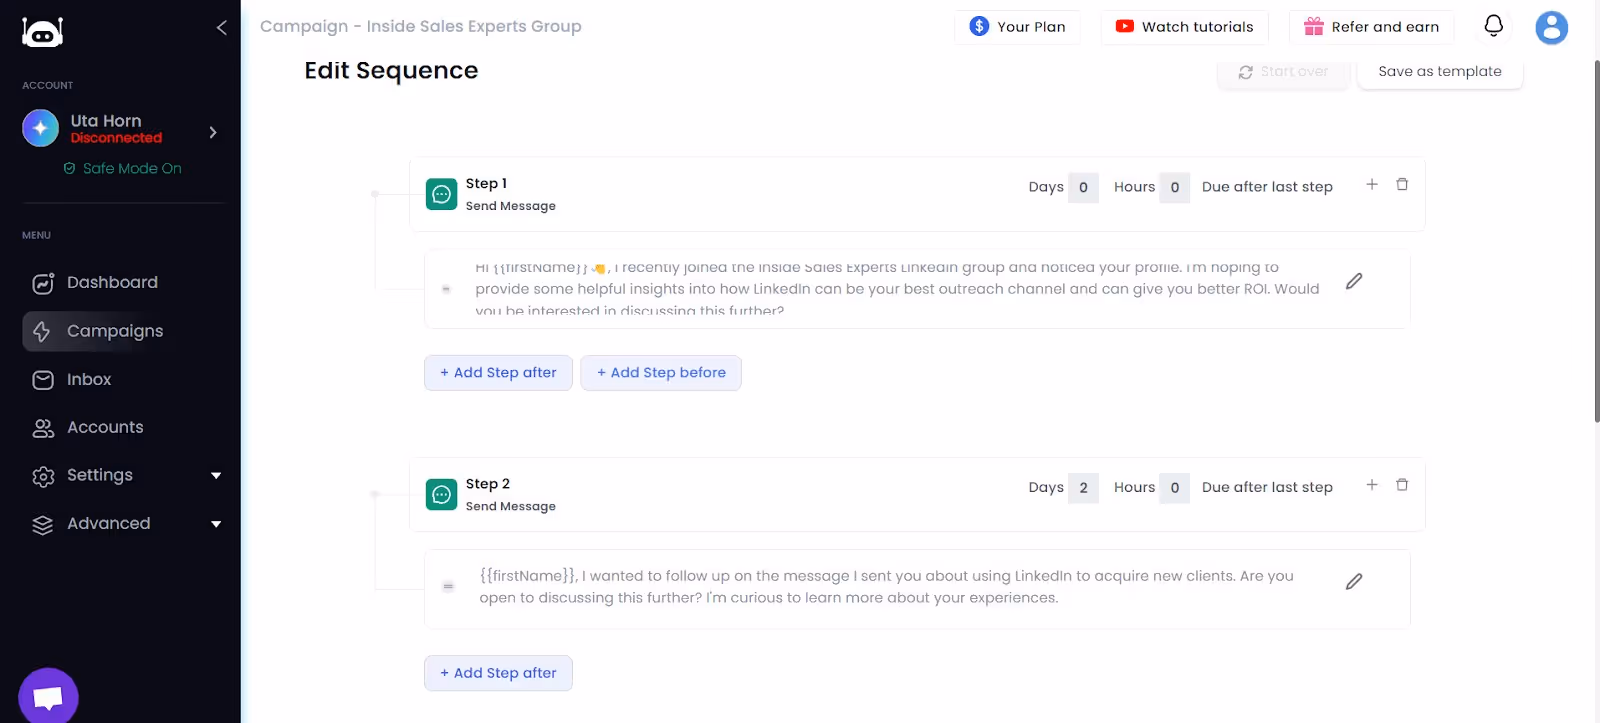Click the Step 1 message text
Screen dimensions: 1600x723
(897, 289)
